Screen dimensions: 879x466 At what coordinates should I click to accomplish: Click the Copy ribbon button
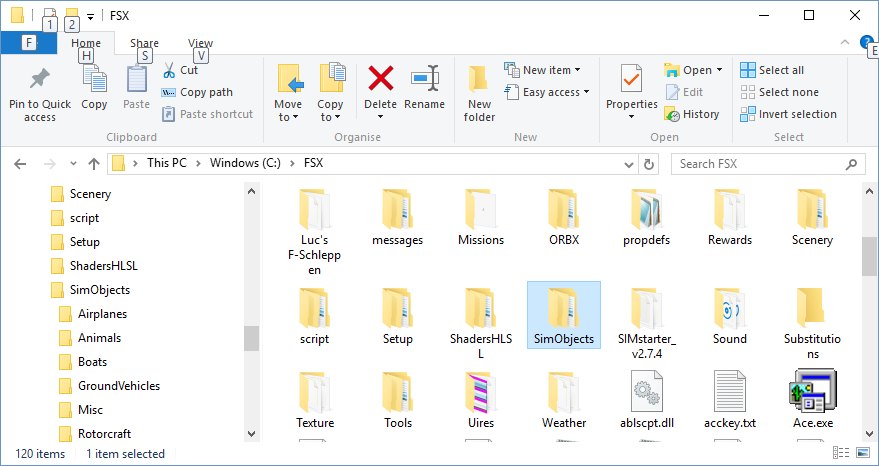pos(94,89)
